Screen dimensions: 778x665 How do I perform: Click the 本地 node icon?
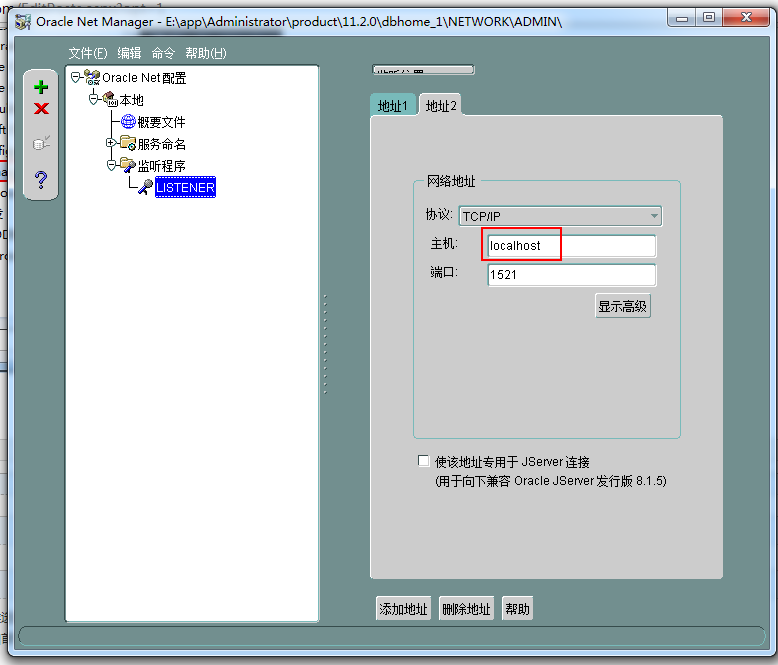coord(110,99)
